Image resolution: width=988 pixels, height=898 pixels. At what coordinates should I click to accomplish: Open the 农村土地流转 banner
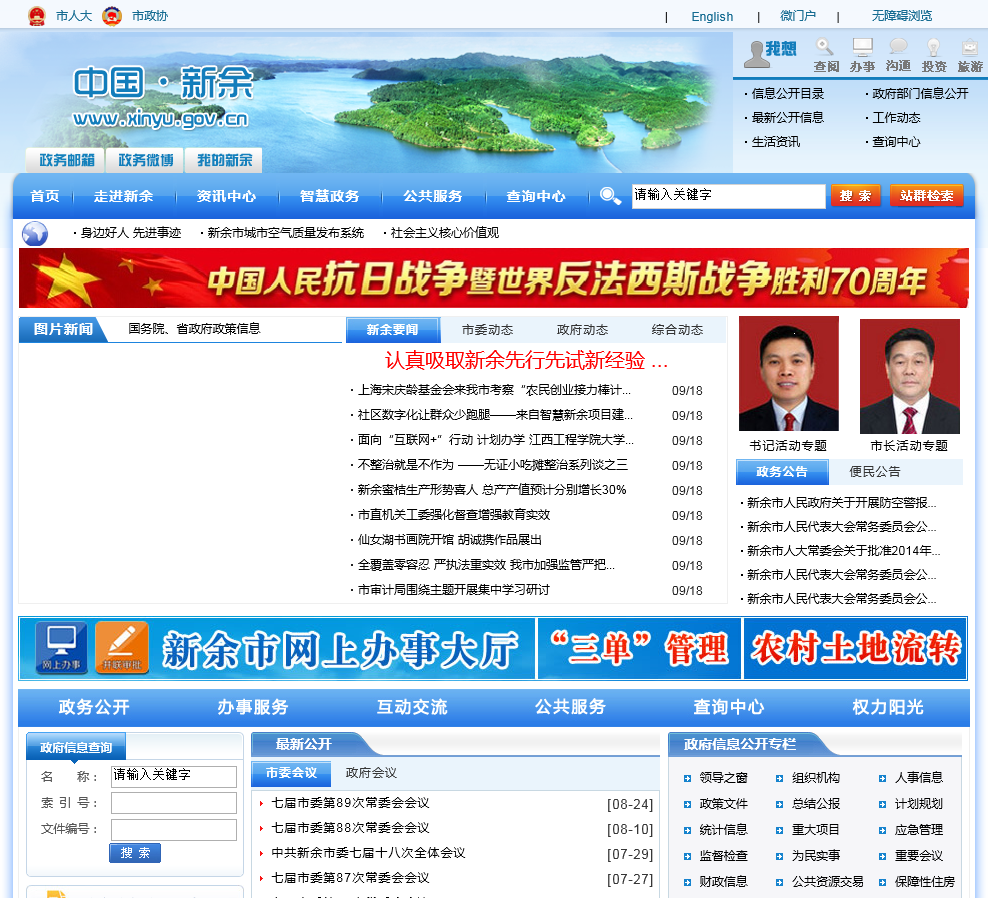pyautogui.click(x=855, y=648)
